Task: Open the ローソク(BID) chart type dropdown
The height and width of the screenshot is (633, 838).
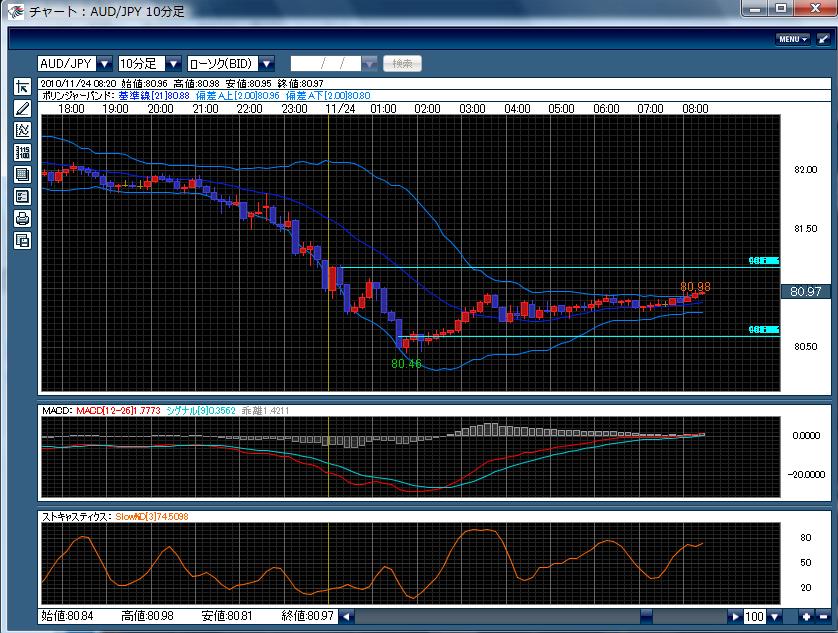Action: [x=266, y=64]
